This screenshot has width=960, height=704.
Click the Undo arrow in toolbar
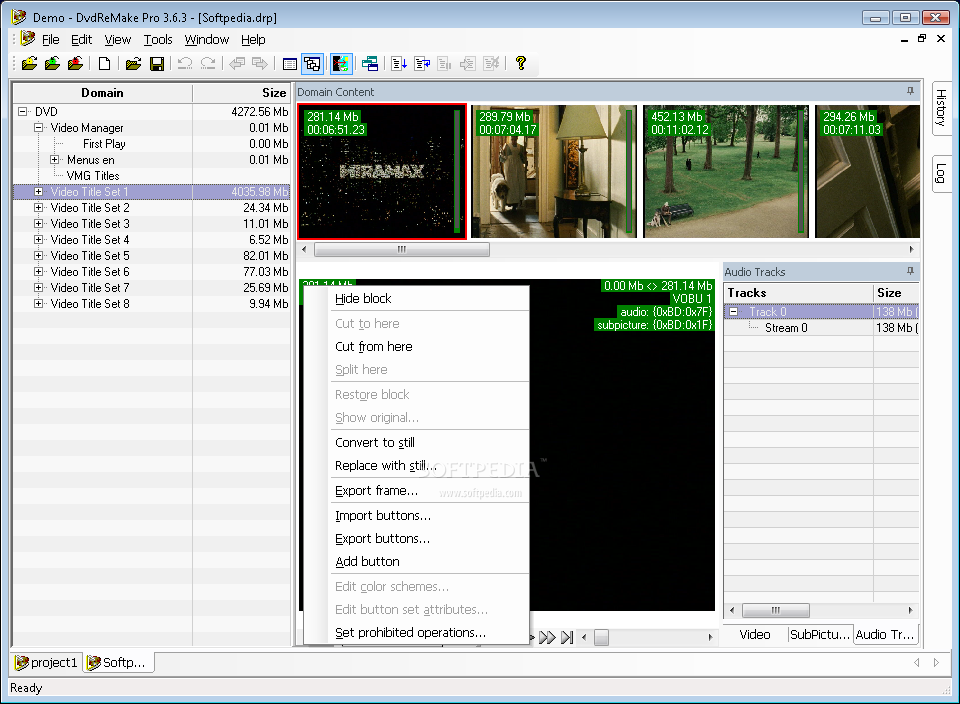tap(185, 63)
